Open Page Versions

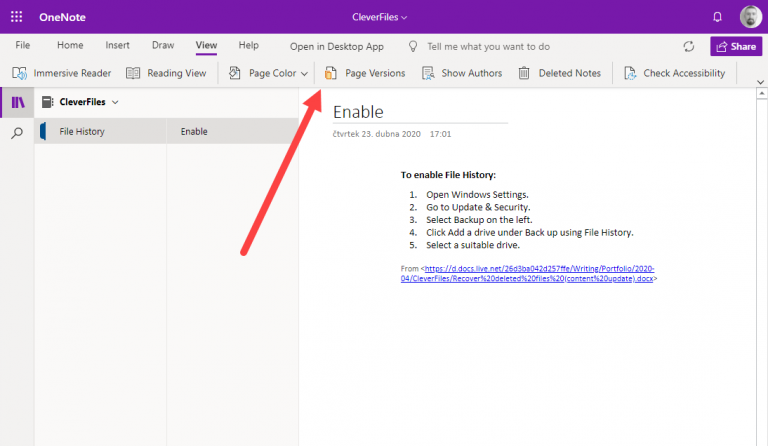click(365, 73)
